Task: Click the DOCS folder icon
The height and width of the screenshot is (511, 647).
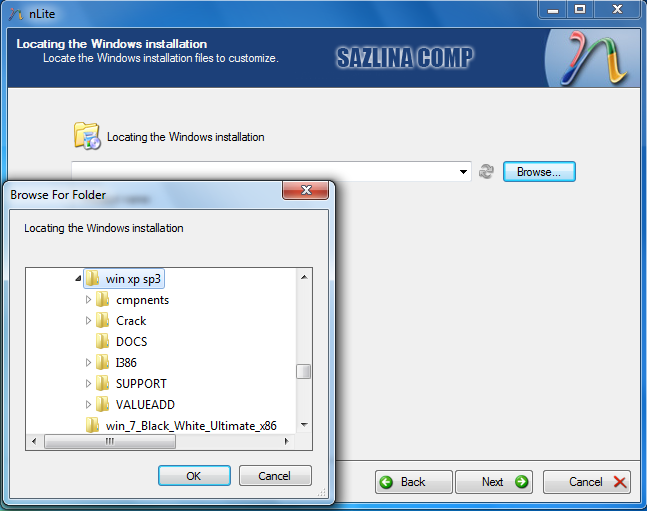Action: pyautogui.click(x=102, y=341)
